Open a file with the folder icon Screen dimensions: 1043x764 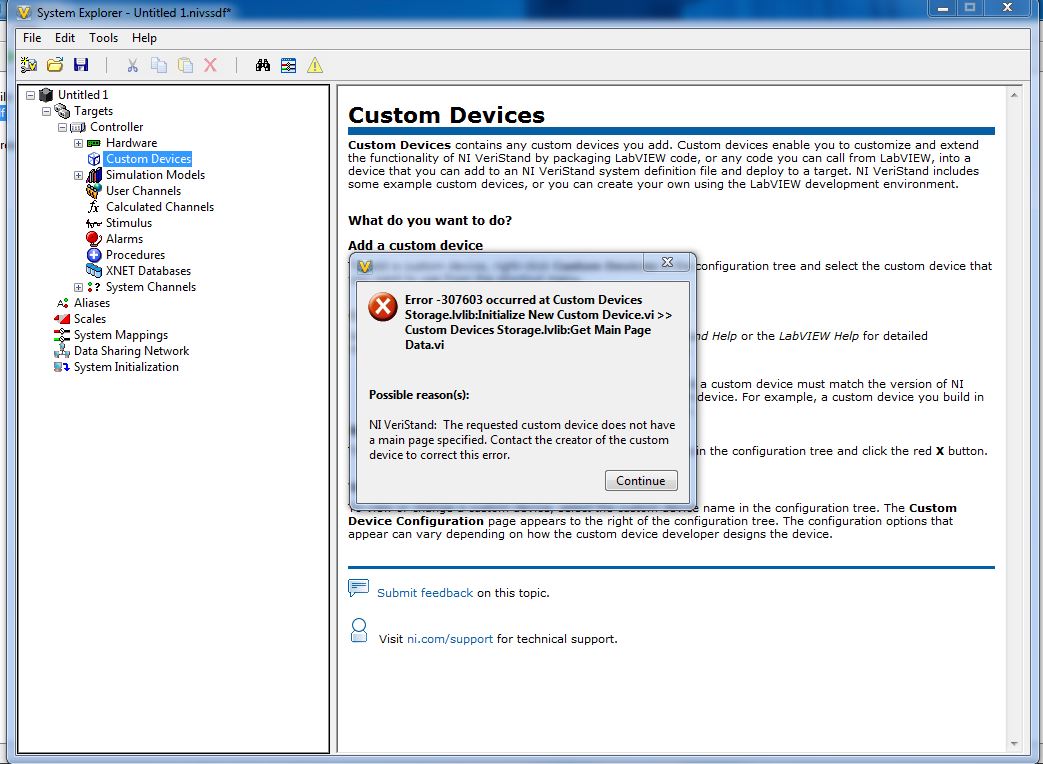[x=55, y=64]
